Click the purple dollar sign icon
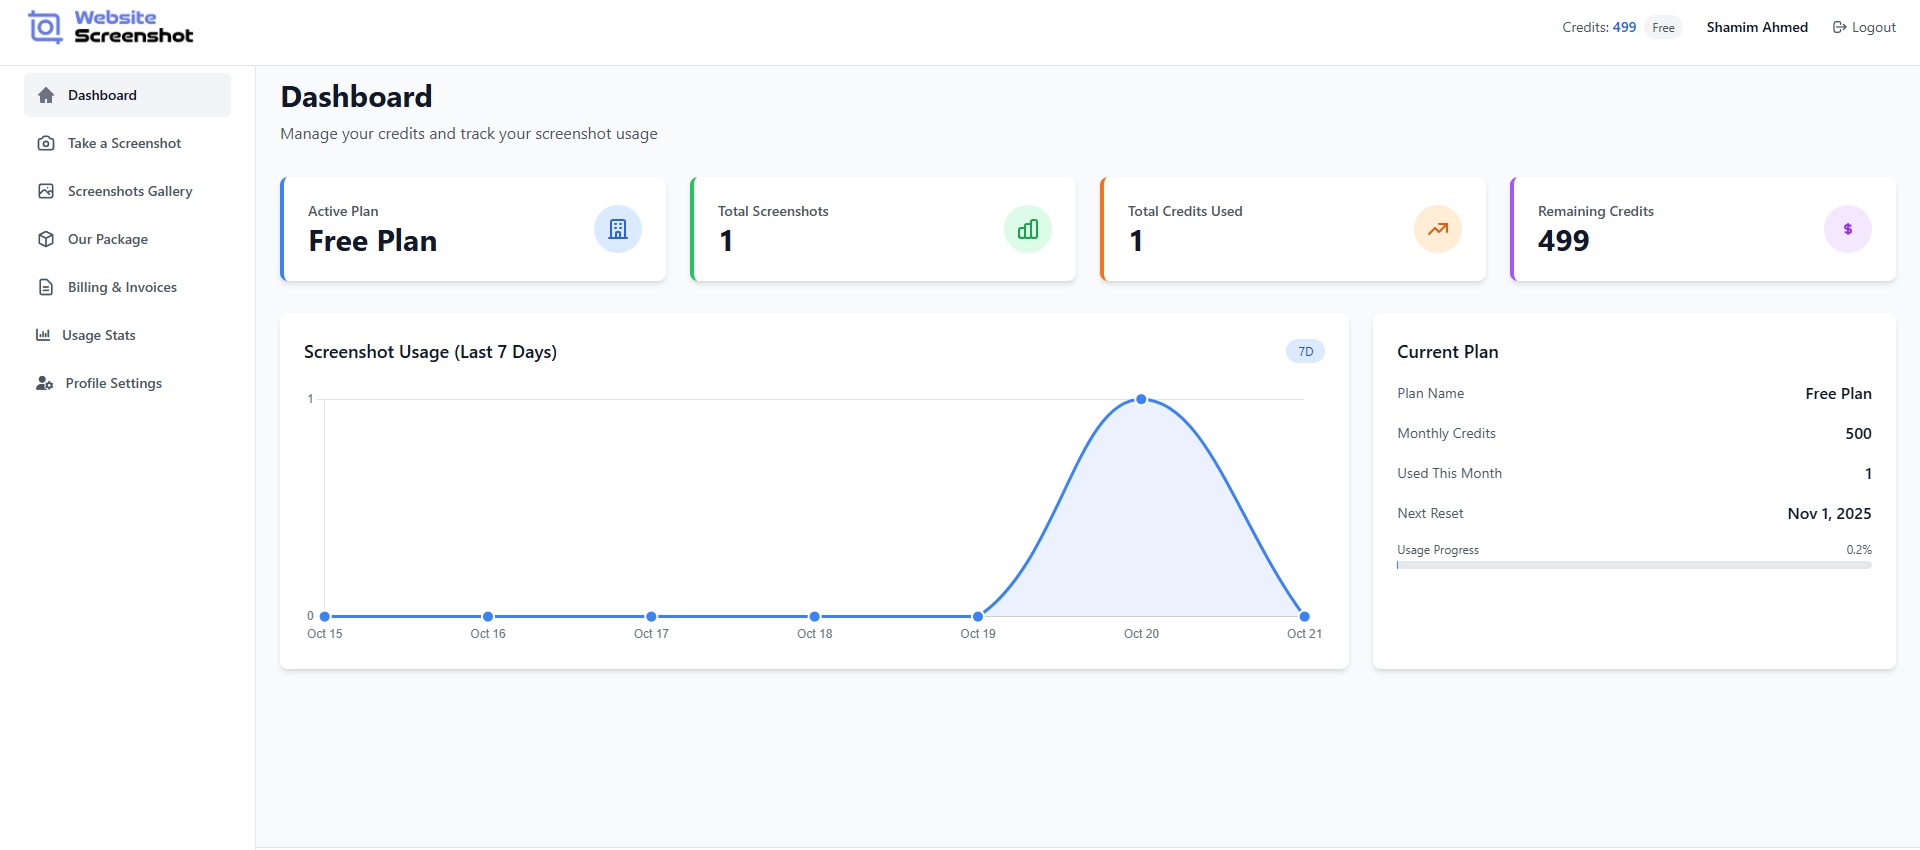 tap(1848, 229)
